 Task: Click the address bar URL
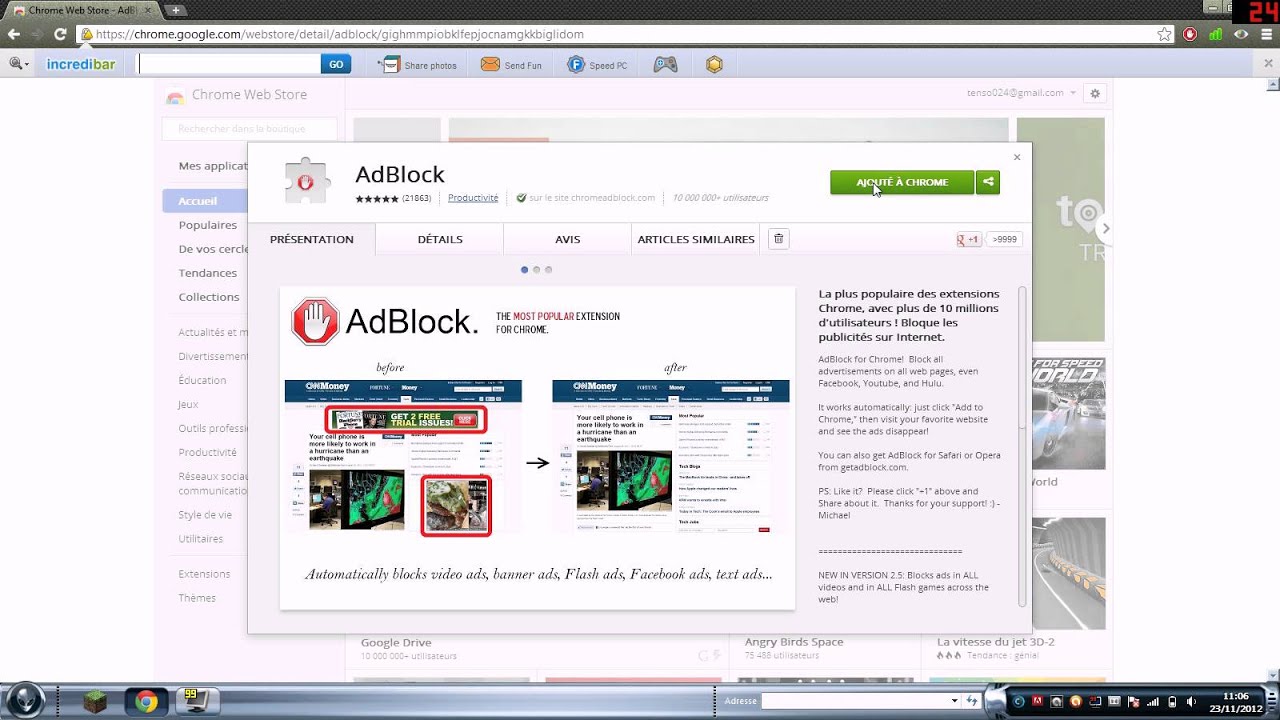340,34
